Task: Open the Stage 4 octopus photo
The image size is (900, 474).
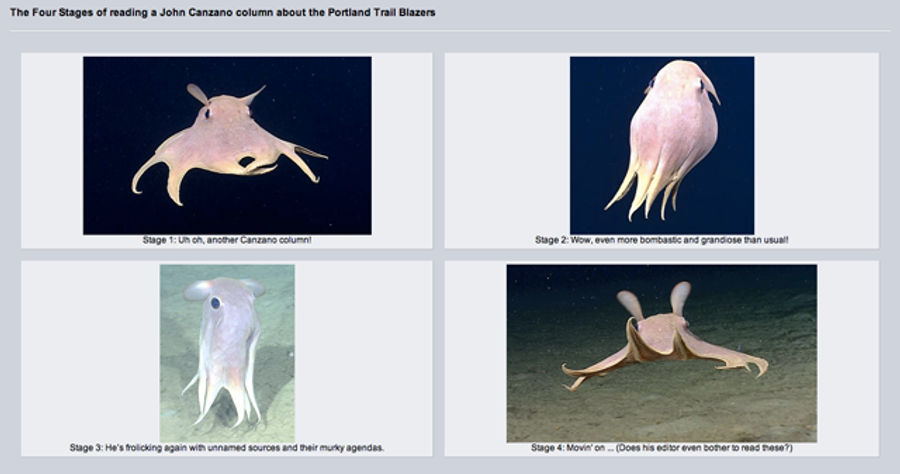Action: coord(662,353)
